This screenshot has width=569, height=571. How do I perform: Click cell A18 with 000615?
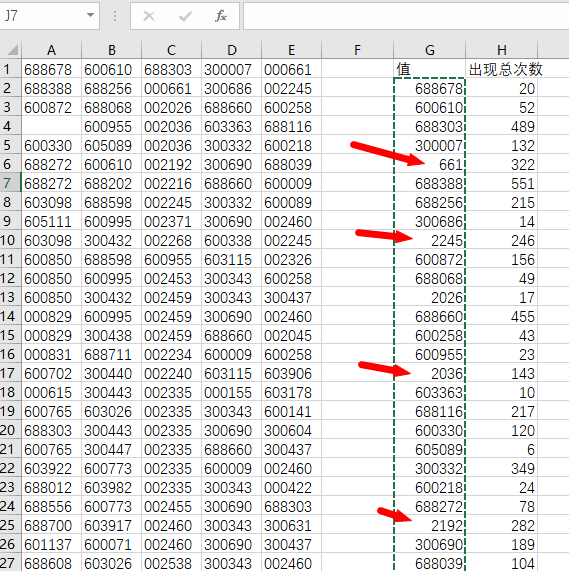coord(52,392)
